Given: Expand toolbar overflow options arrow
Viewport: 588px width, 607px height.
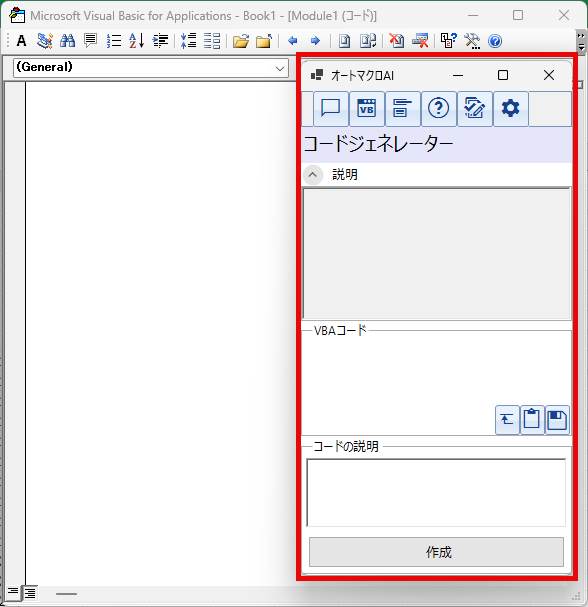Looking at the screenshot, I should pyautogui.click(x=581, y=41).
